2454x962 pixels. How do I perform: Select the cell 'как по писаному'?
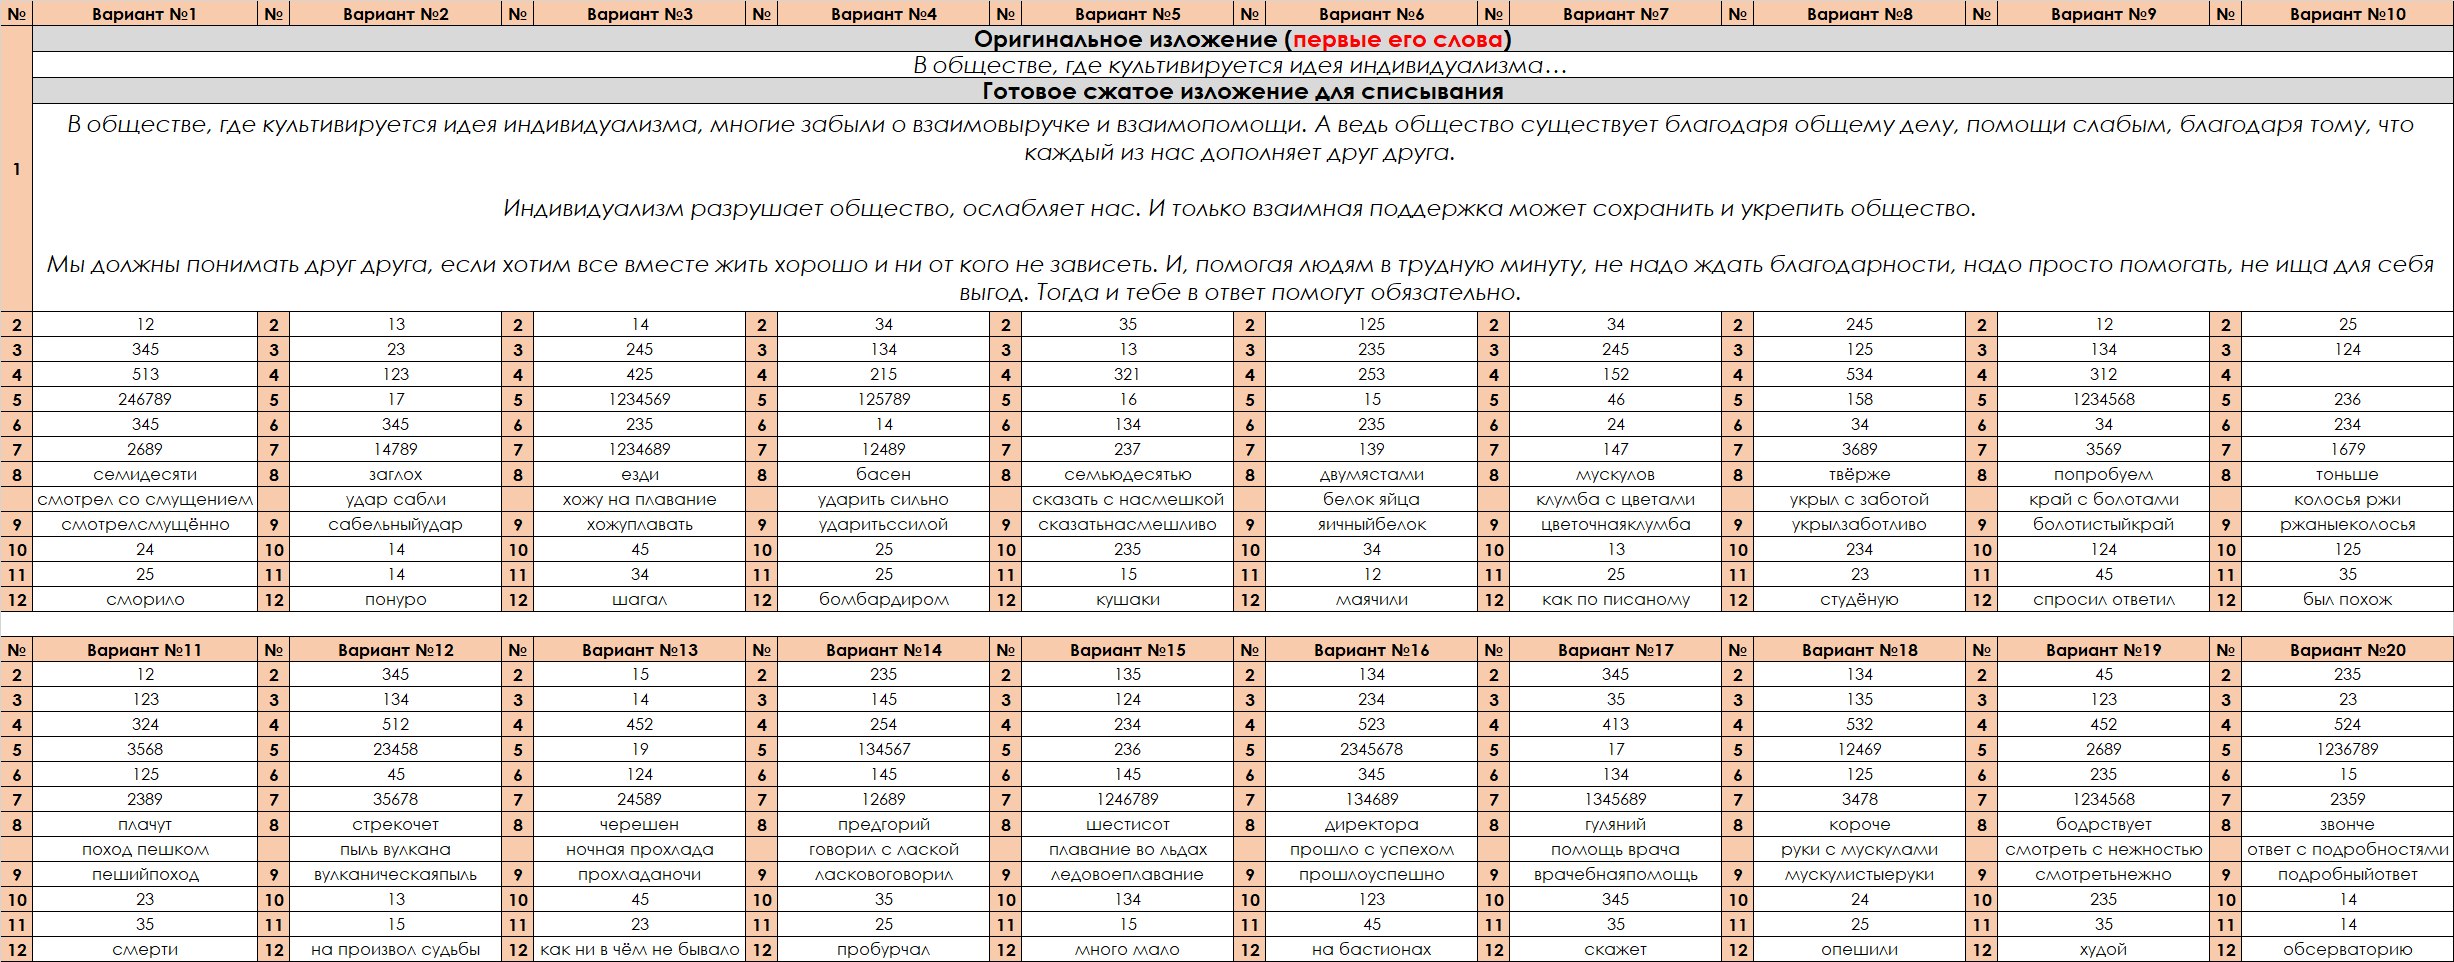click(1615, 600)
